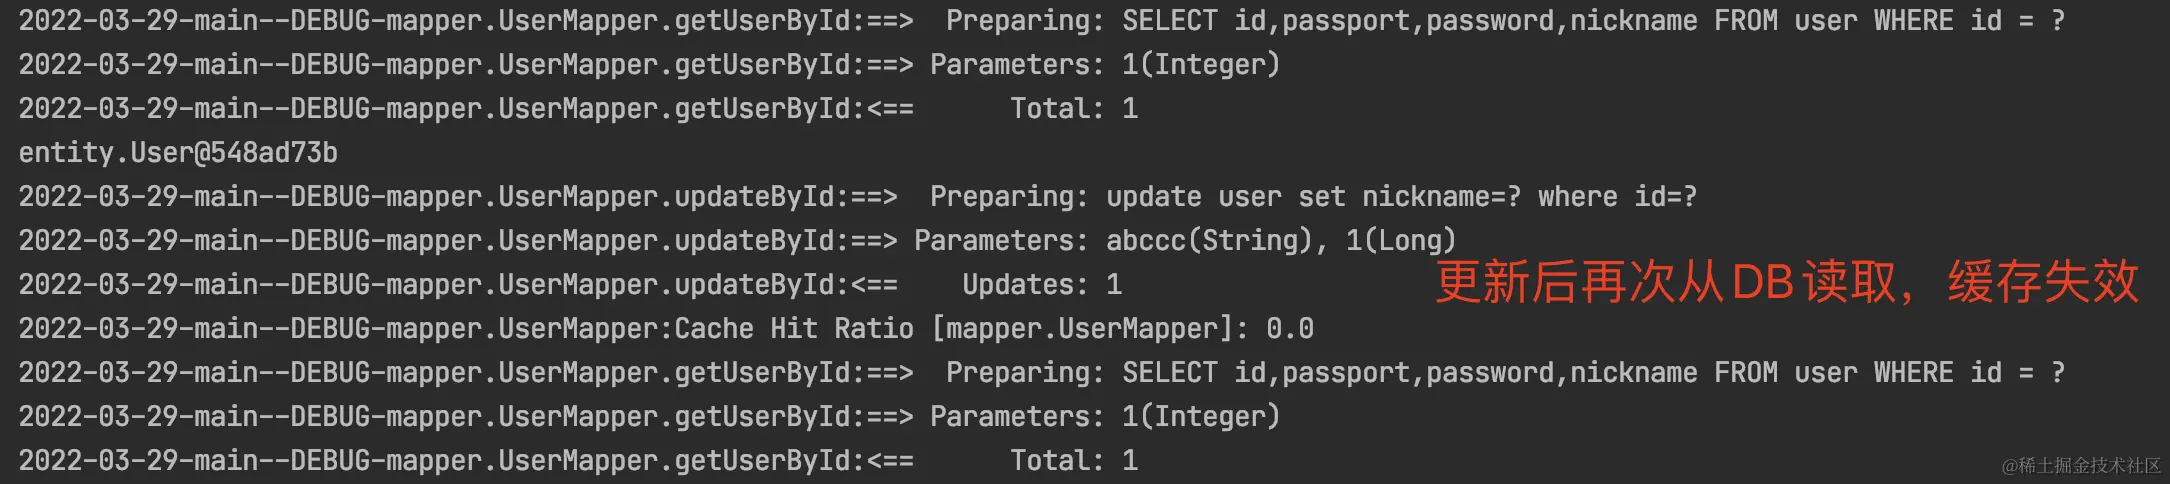
Task: Click the Updates: 1 result text
Action: click(x=1042, y=285)
